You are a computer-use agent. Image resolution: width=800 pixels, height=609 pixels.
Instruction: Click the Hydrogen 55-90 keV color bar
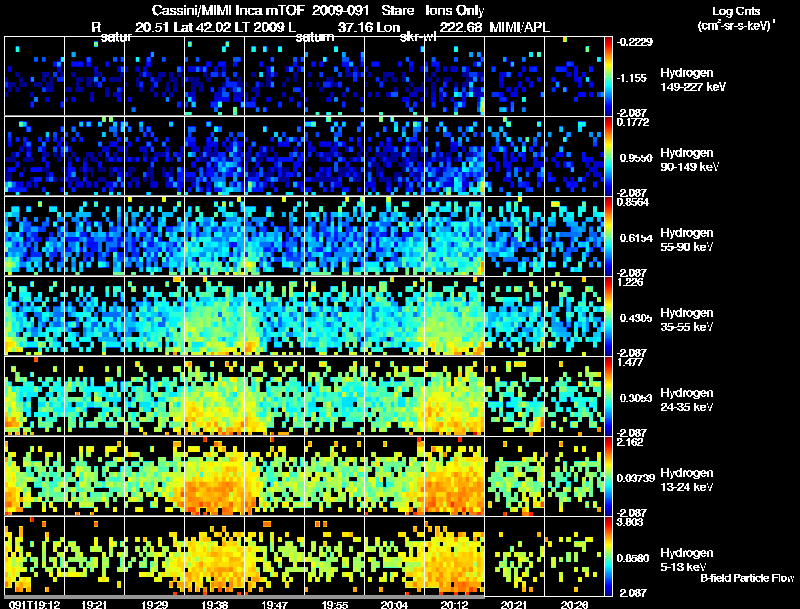(x=608, y=237)
